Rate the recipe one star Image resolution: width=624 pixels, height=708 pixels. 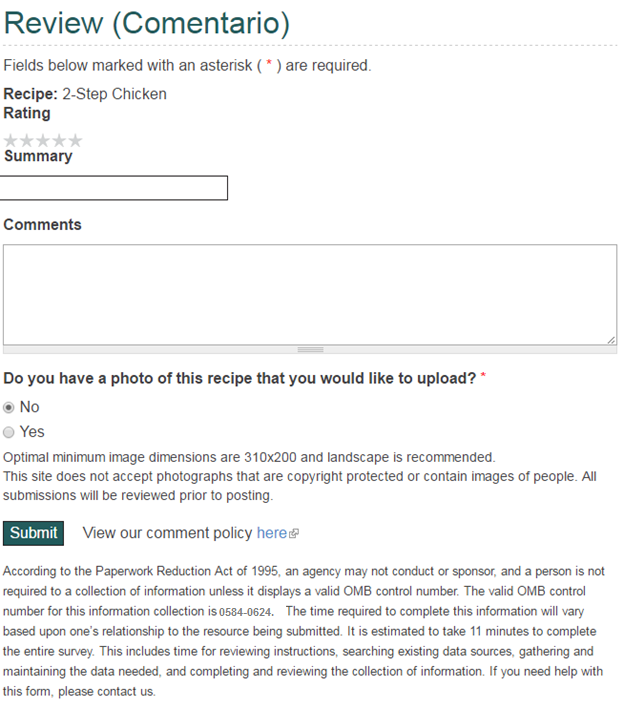[x=11, y=141]
